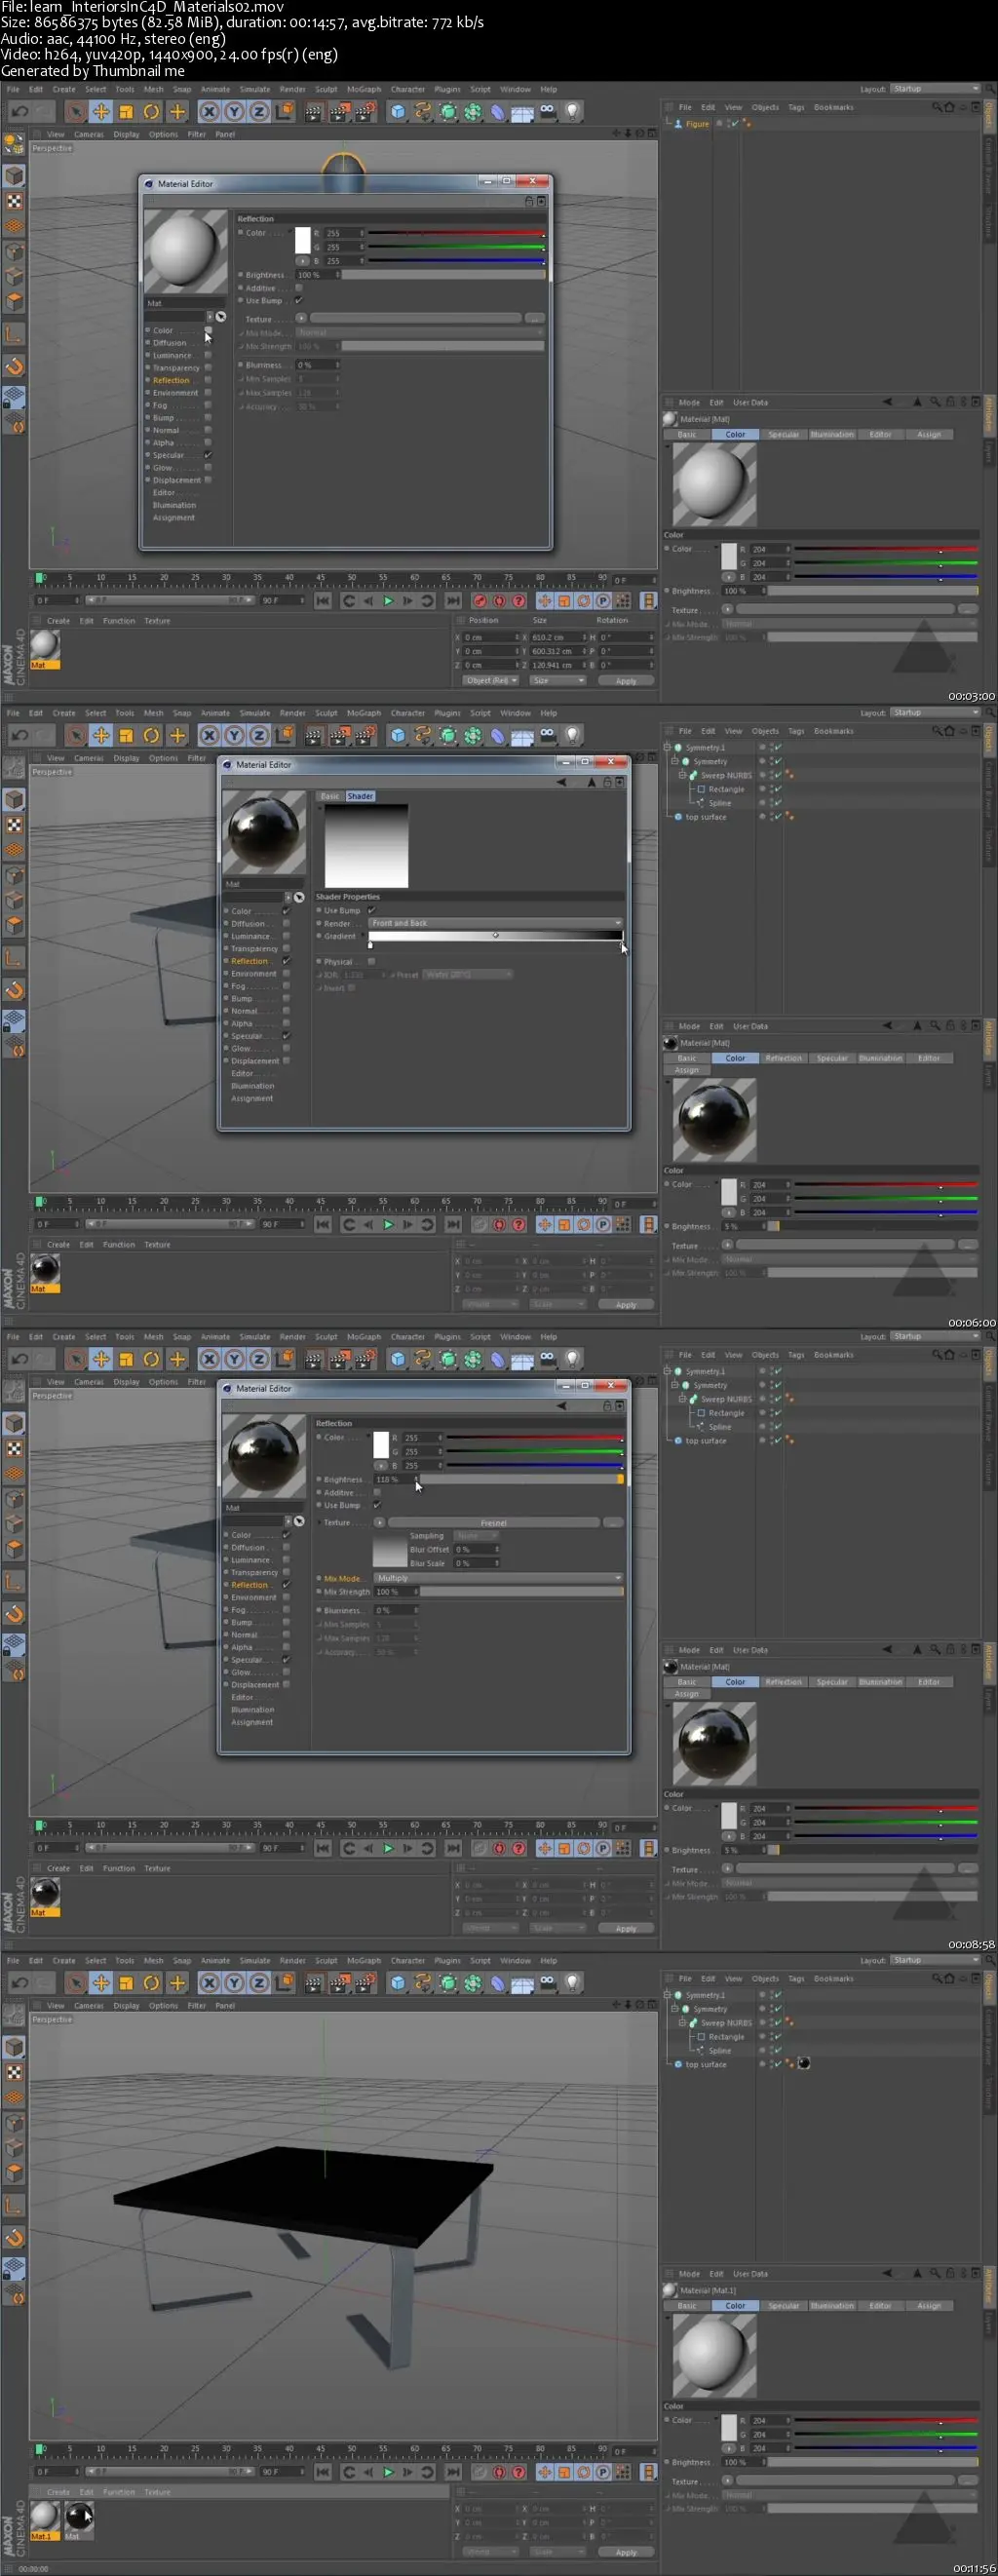The height and width of the screenshot is (2576, 998).
Task: Select Illumination entry in 00:08:58 frame's Material Editor channel list
Action: (252, 1710)
